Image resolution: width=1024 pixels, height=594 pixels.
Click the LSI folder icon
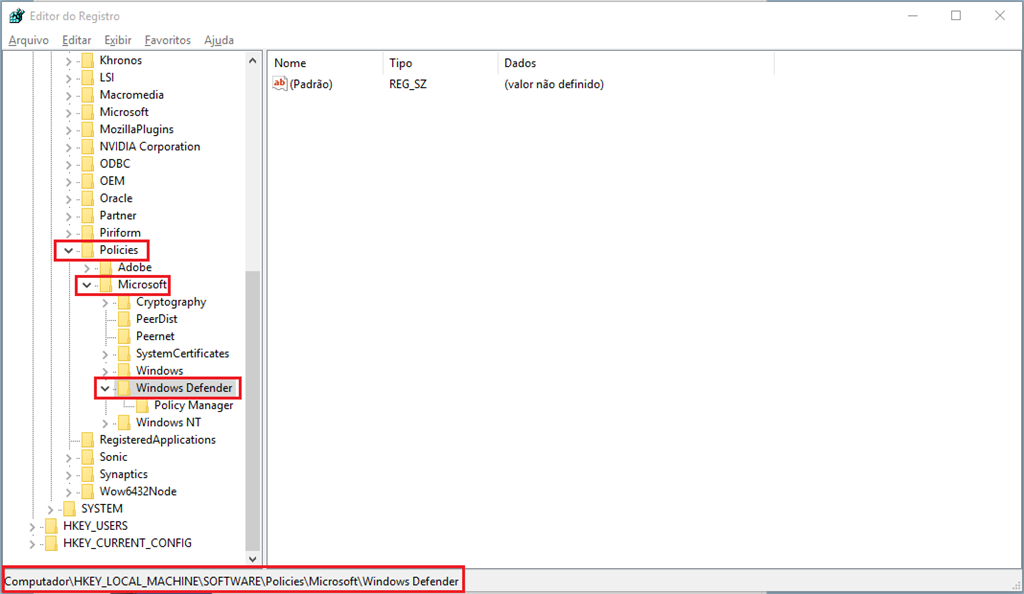coord(88,78)
